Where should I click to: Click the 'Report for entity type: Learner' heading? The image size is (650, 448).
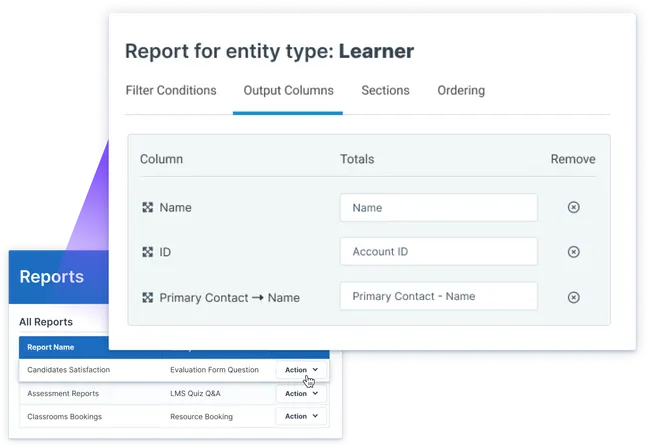(269, 51)
